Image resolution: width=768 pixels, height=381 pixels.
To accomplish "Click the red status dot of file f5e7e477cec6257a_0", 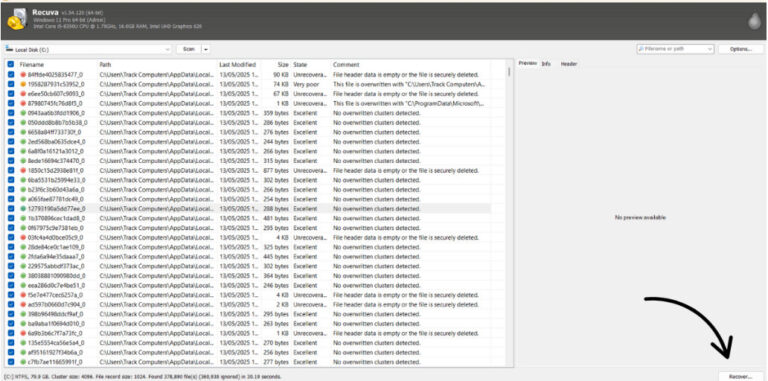I will [23, 295].
